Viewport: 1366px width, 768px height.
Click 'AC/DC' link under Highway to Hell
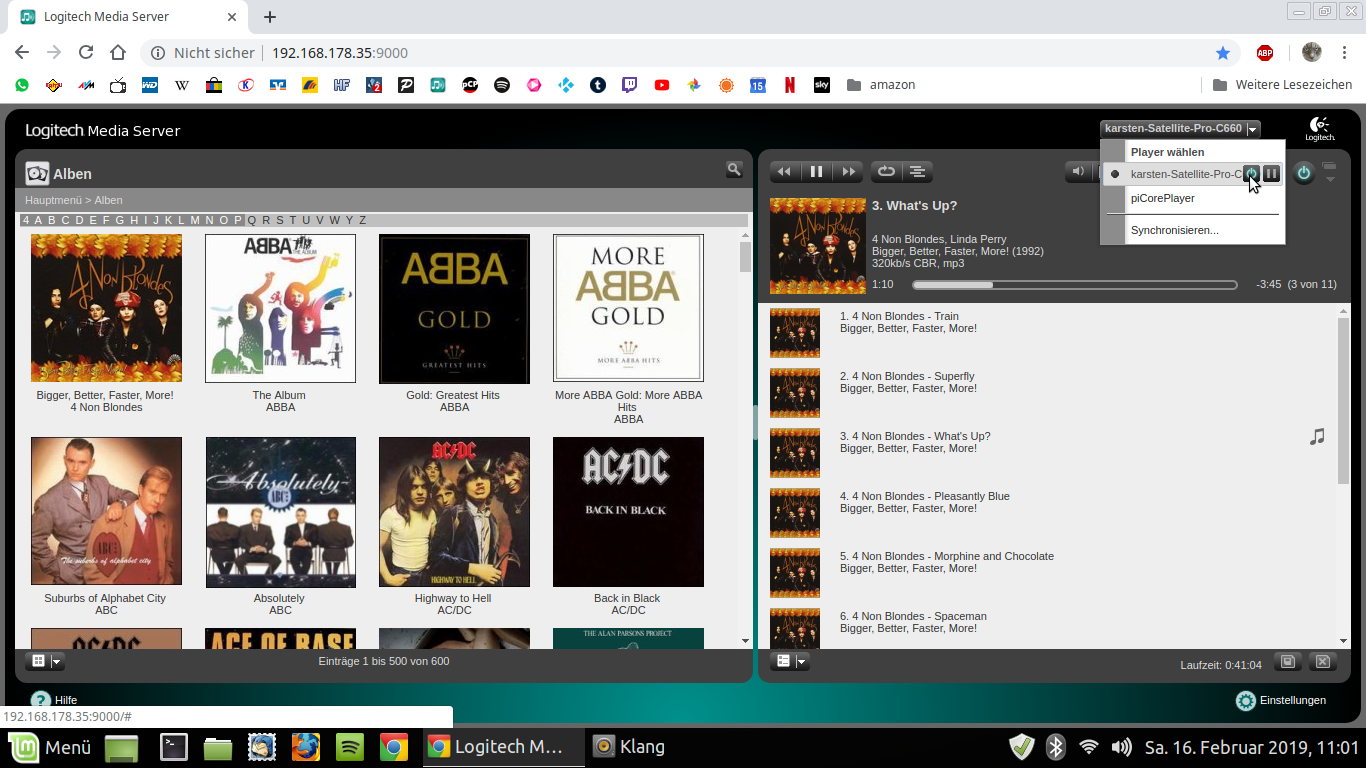pyautogui.click(x=454, y=610)
